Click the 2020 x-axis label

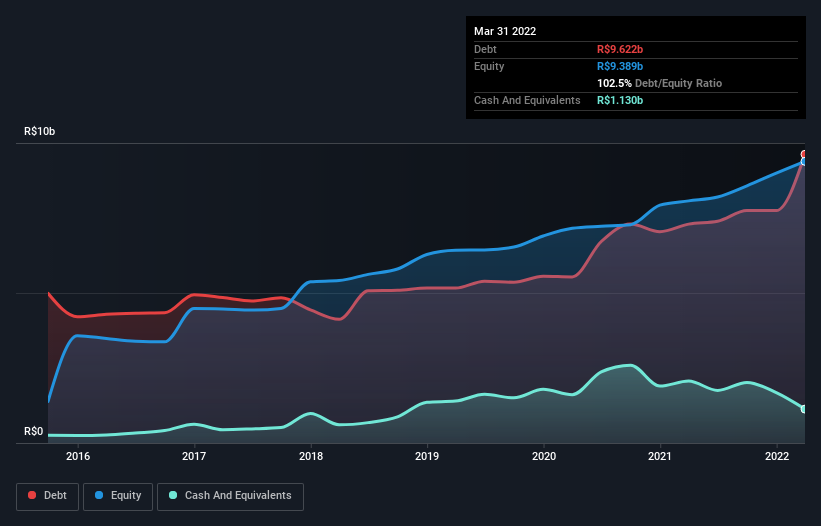tap(544, 456)
